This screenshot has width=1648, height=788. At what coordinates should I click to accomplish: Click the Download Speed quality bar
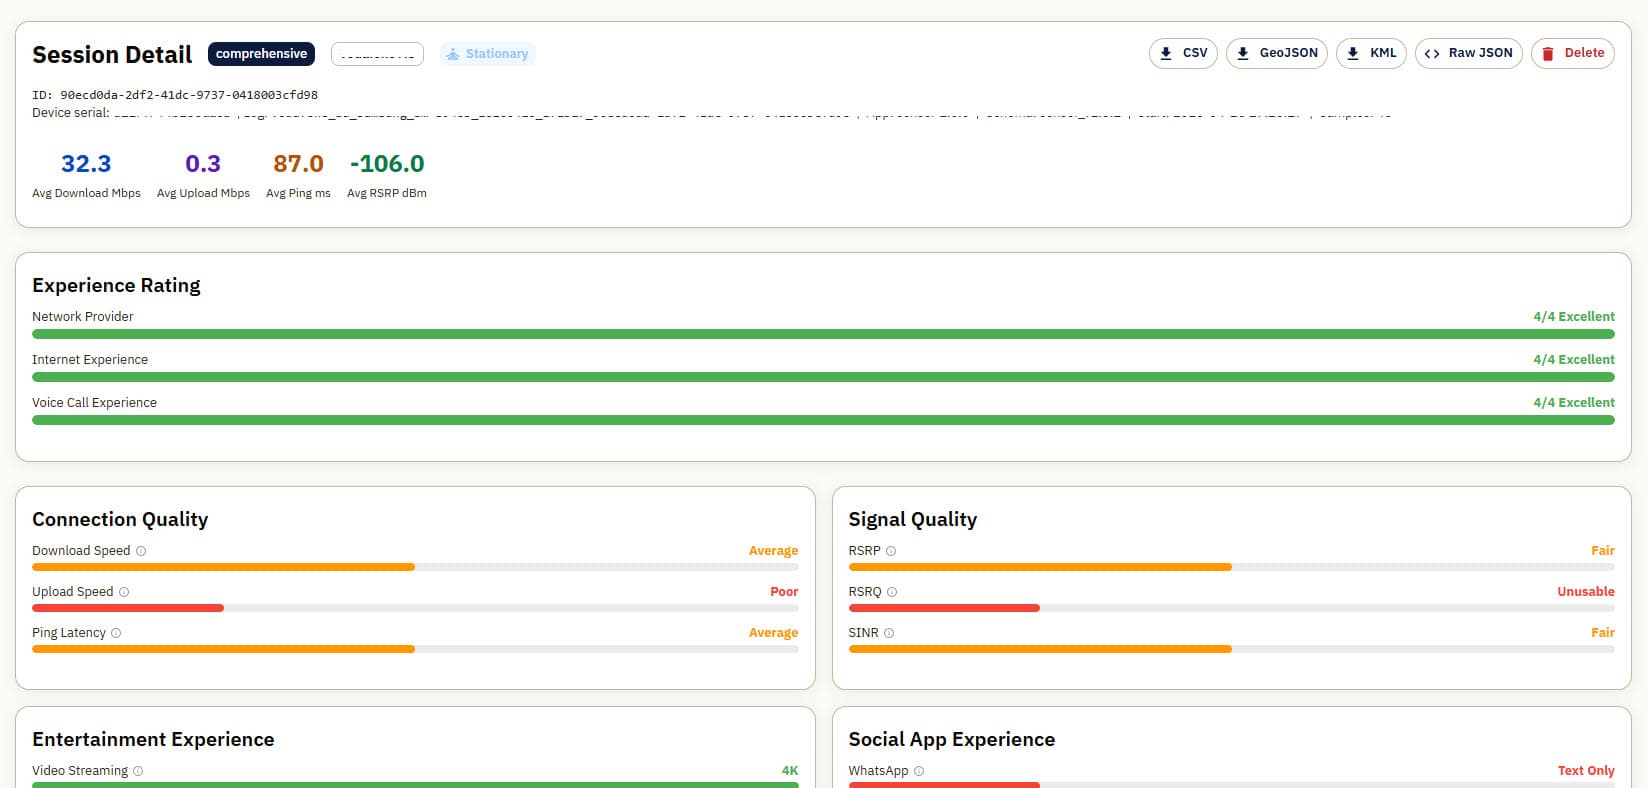coord(415,567)
